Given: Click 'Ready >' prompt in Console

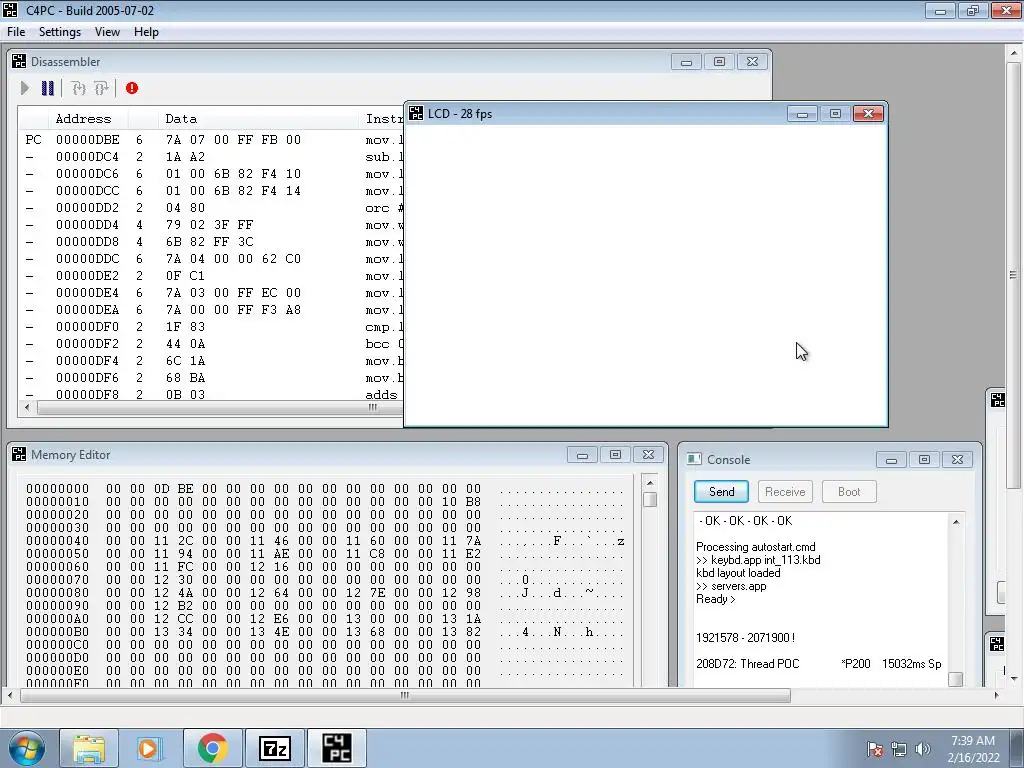Looking at the screenshot, I should [x=716, y=599].
